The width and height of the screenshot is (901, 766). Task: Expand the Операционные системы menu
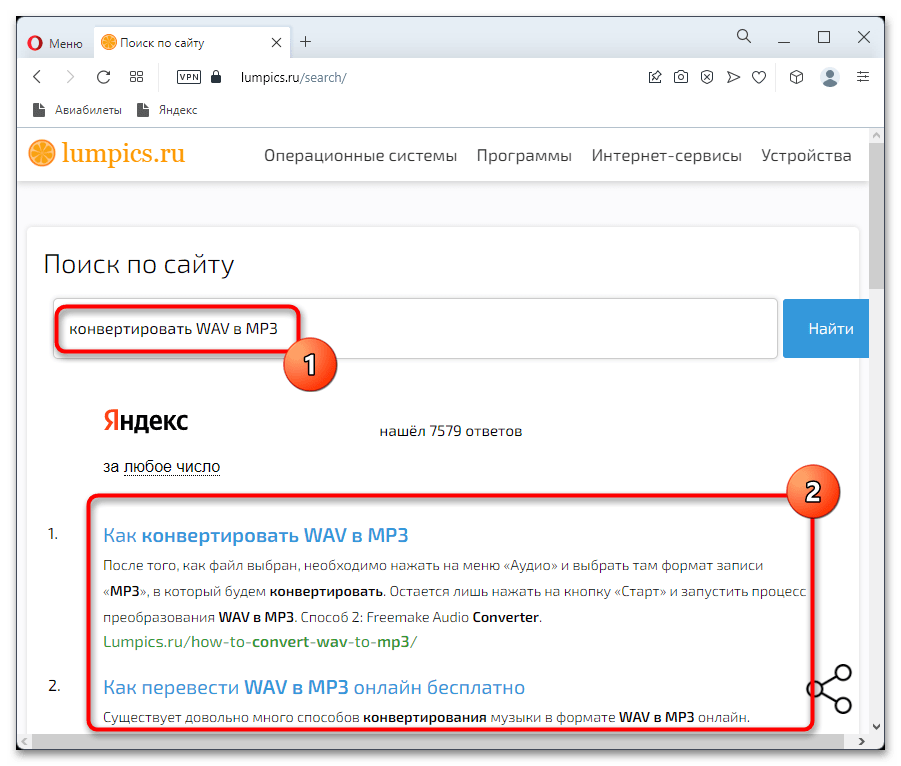coord(360,155)
